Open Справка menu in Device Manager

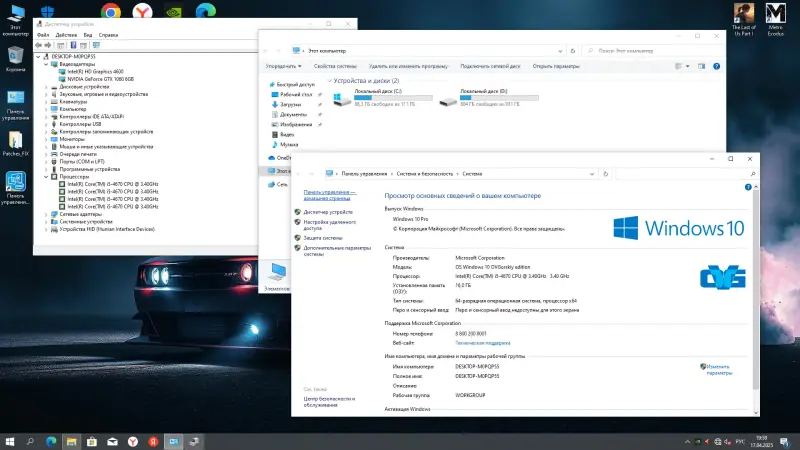click(x=108, y=35)
